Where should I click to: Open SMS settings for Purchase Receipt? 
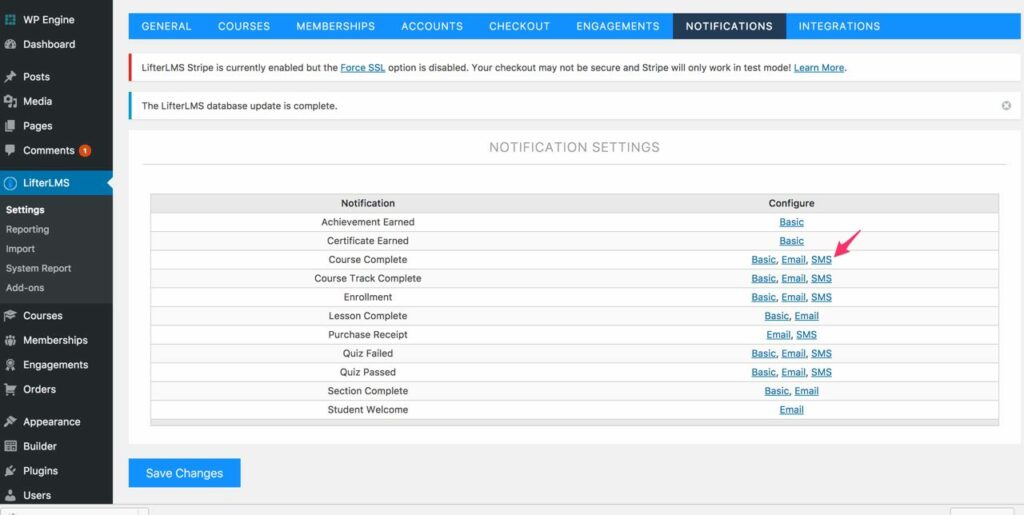point(807,335)
